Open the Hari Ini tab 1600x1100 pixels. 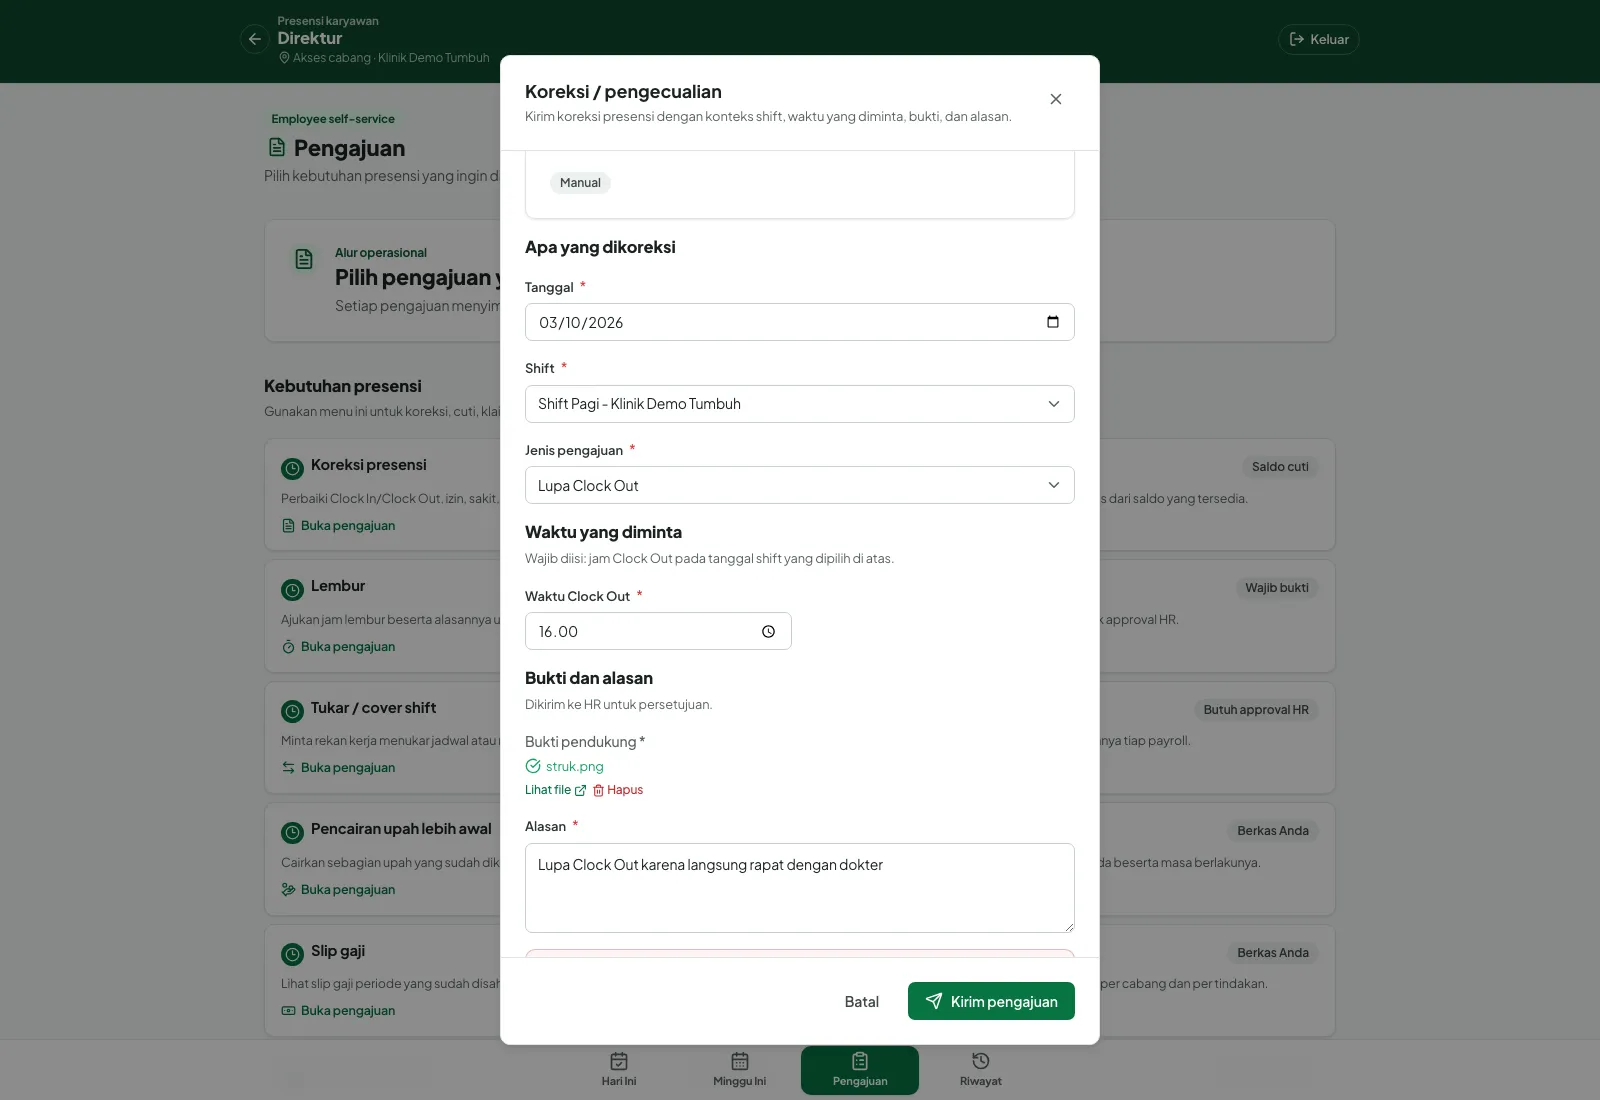pyautogui.click(x=619, y=1069)
